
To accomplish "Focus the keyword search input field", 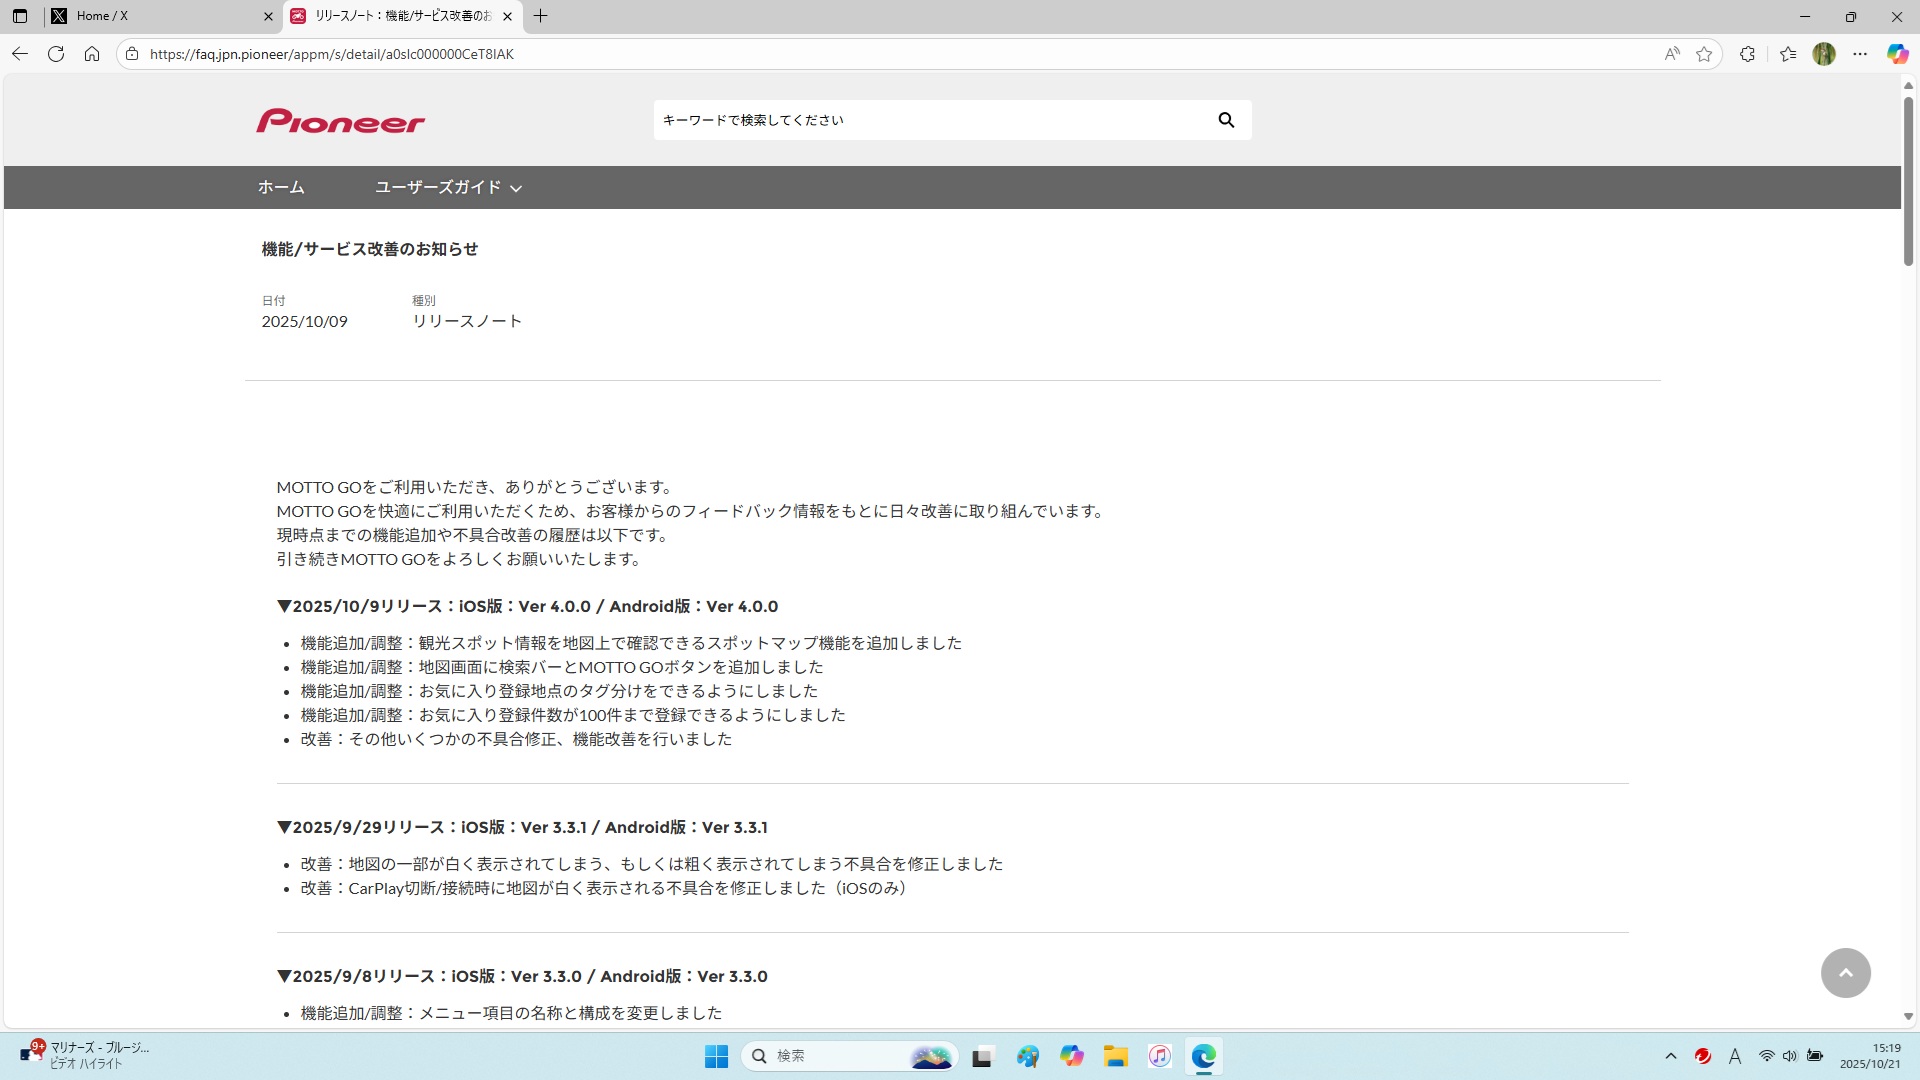I will coord(930,120).
